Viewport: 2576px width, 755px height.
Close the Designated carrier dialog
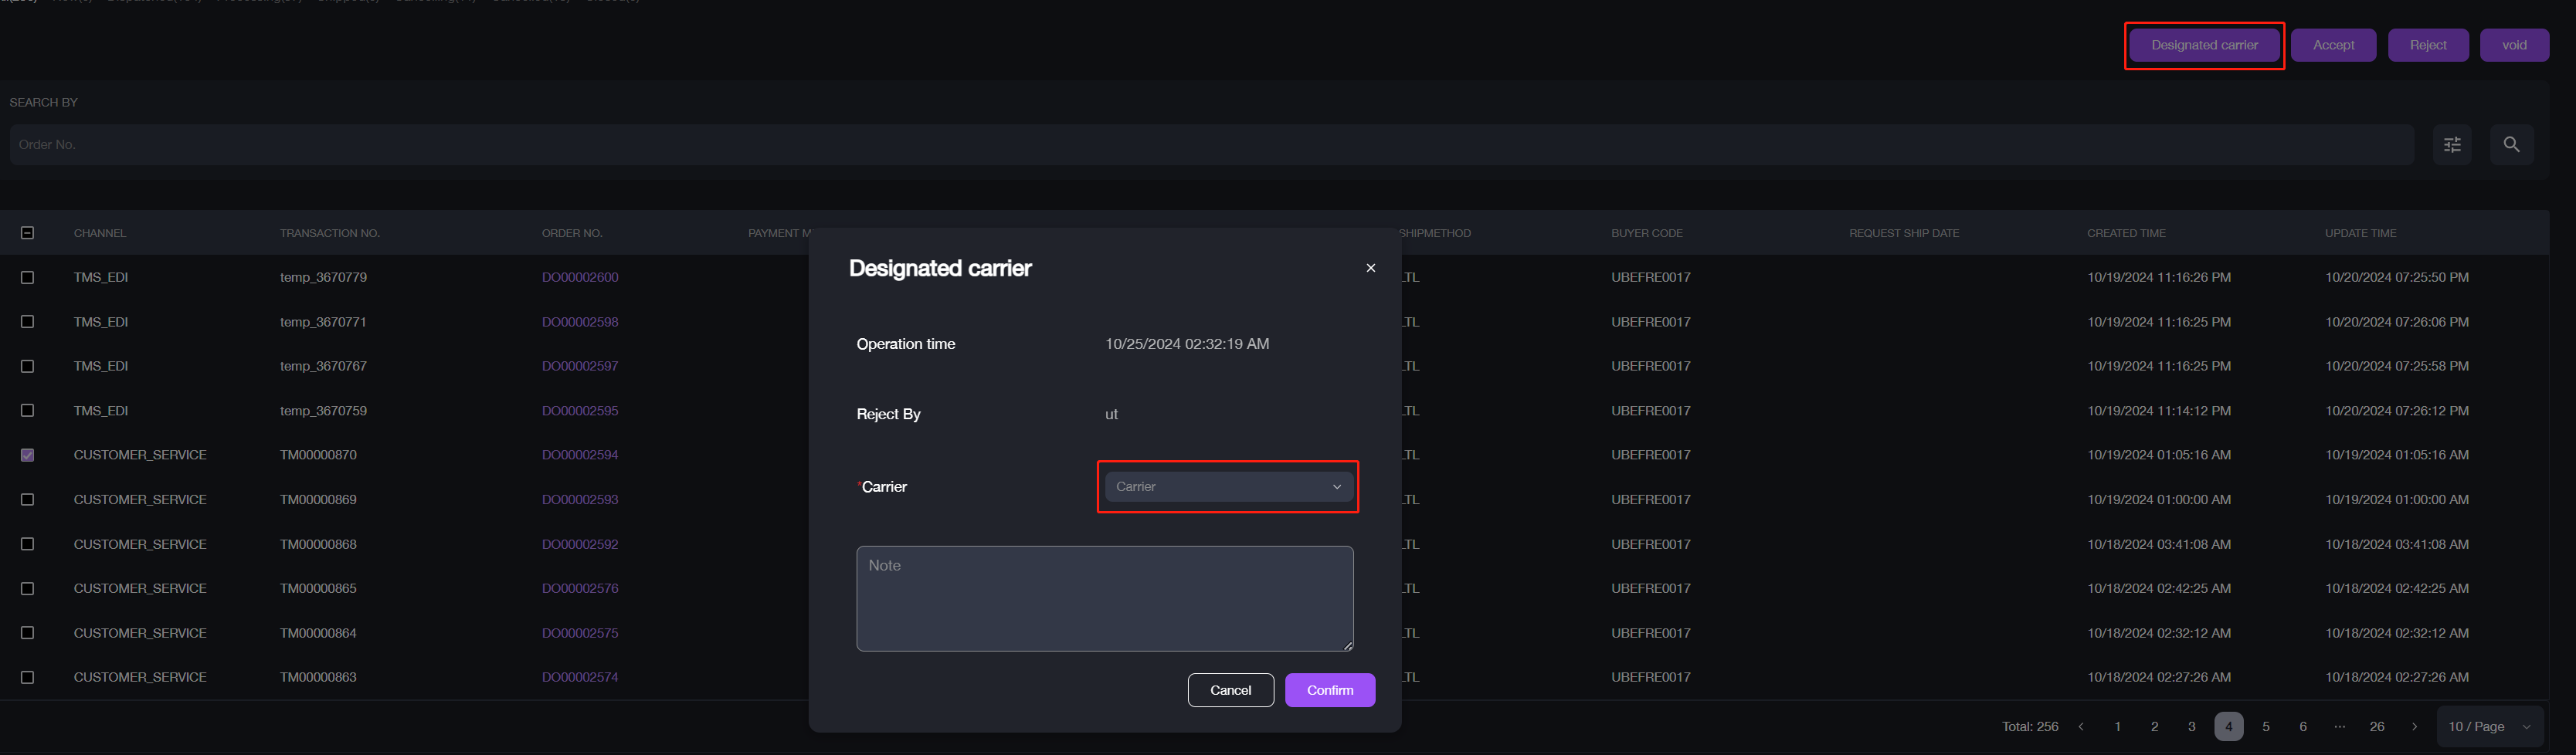tap(1370, 268)
